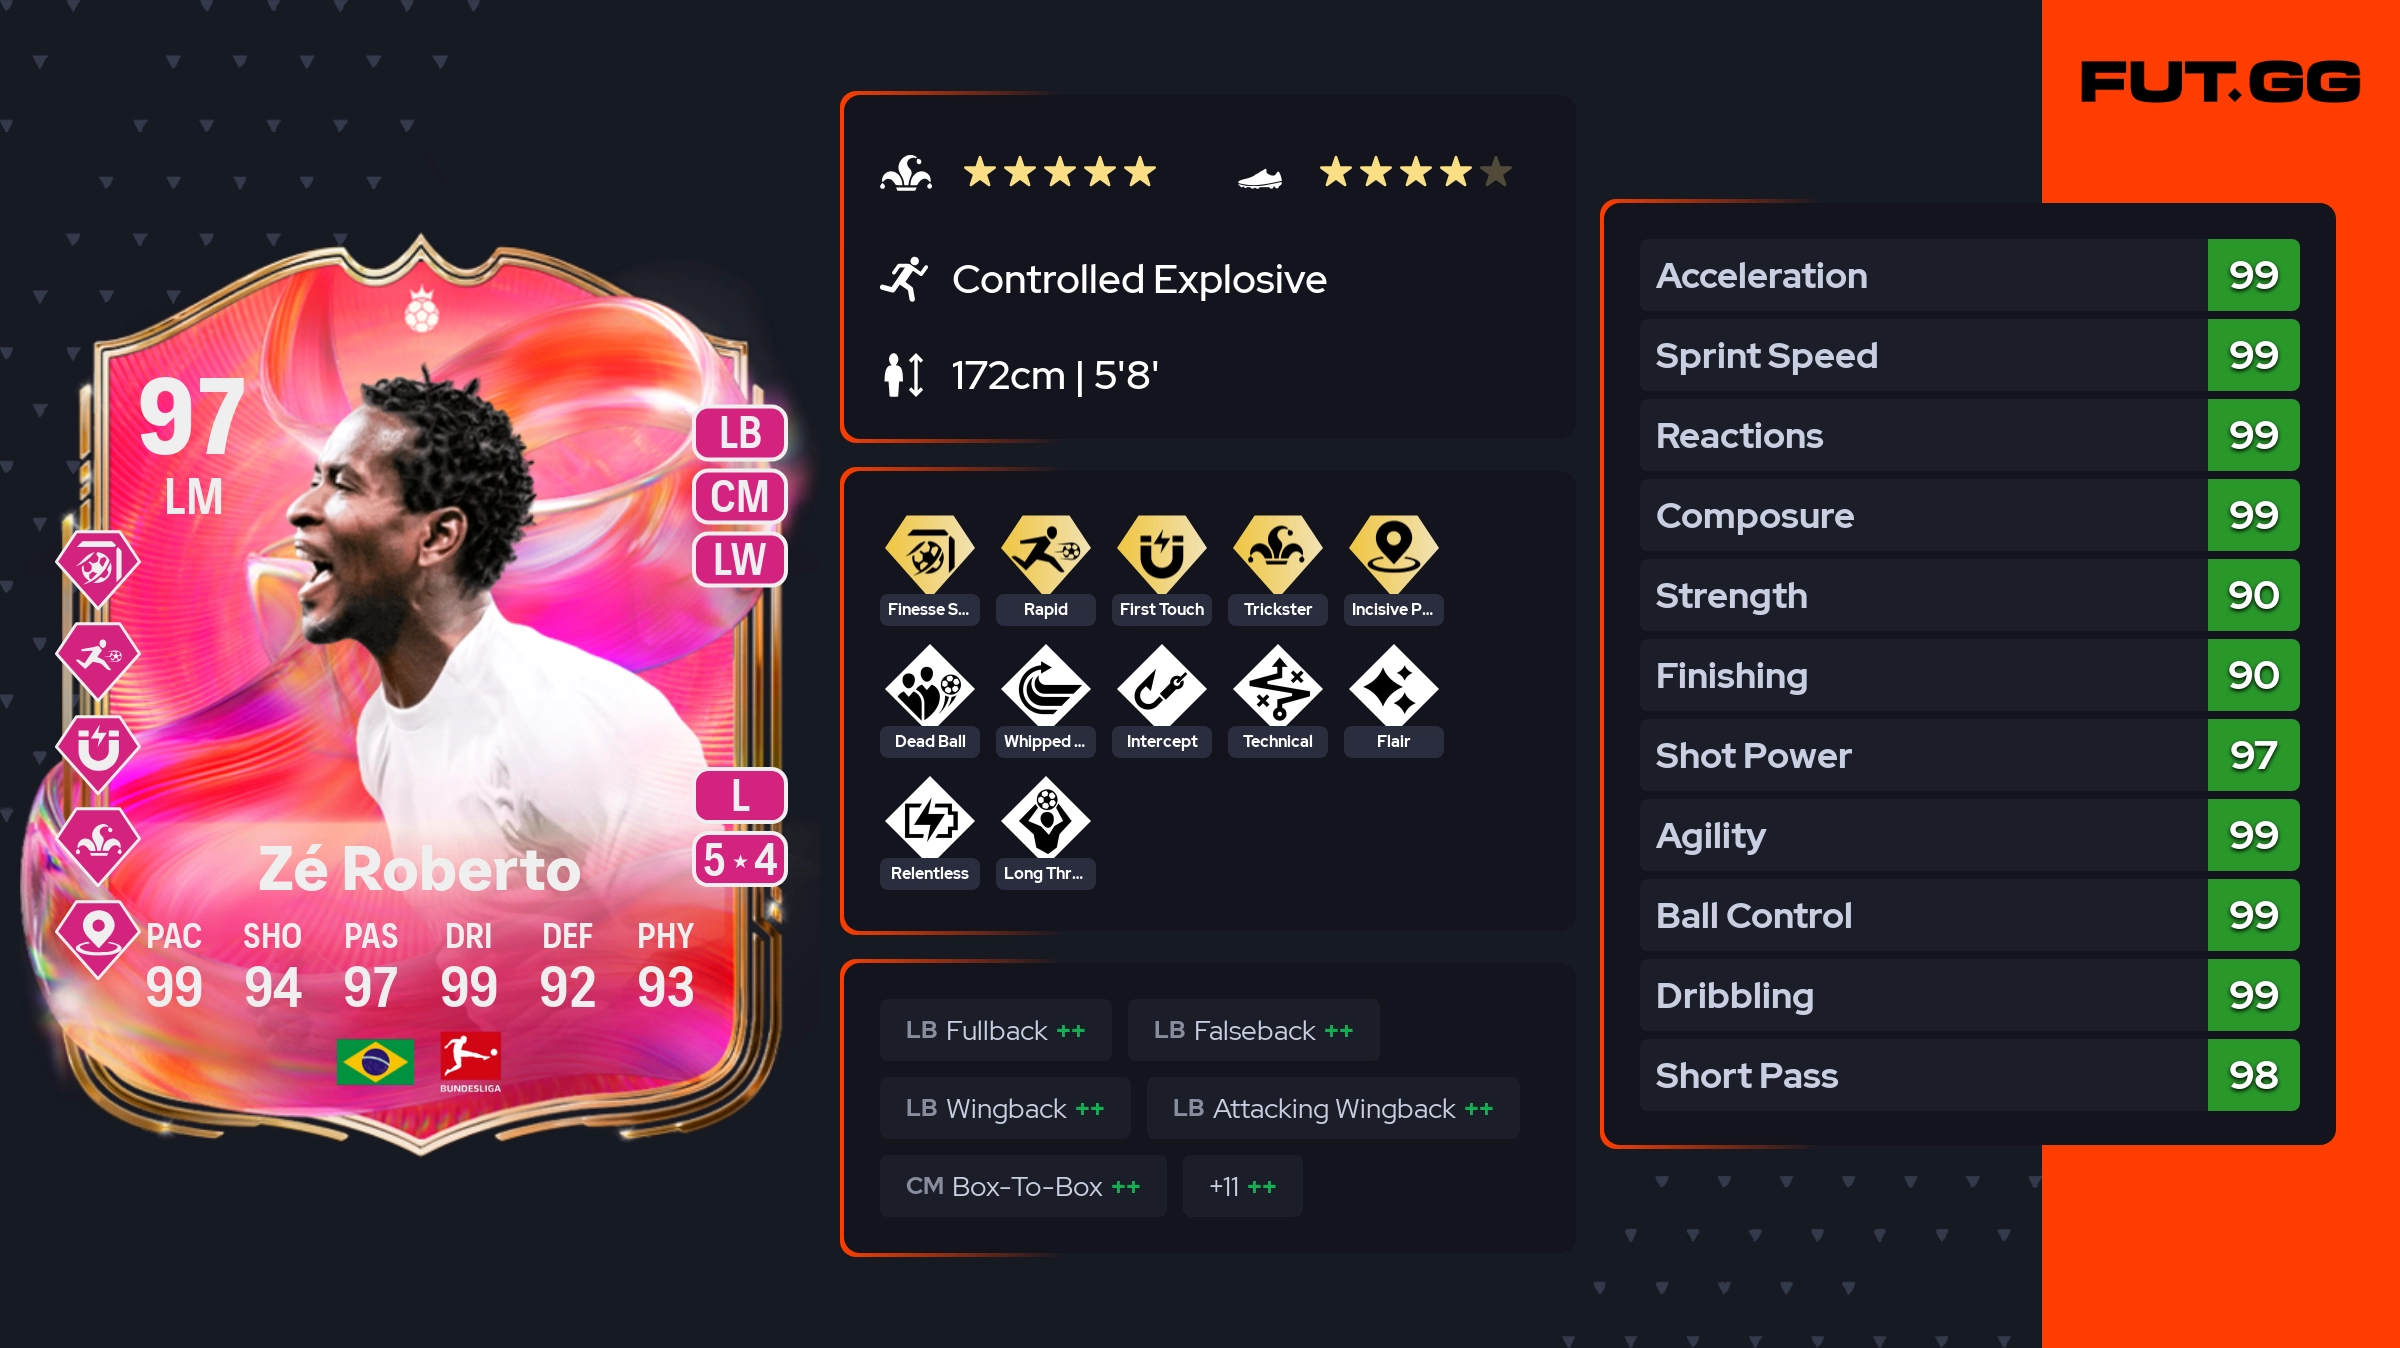Select the LB Attacking Wingback role tag
2400x1348 pixels.
(1333, 1108)
